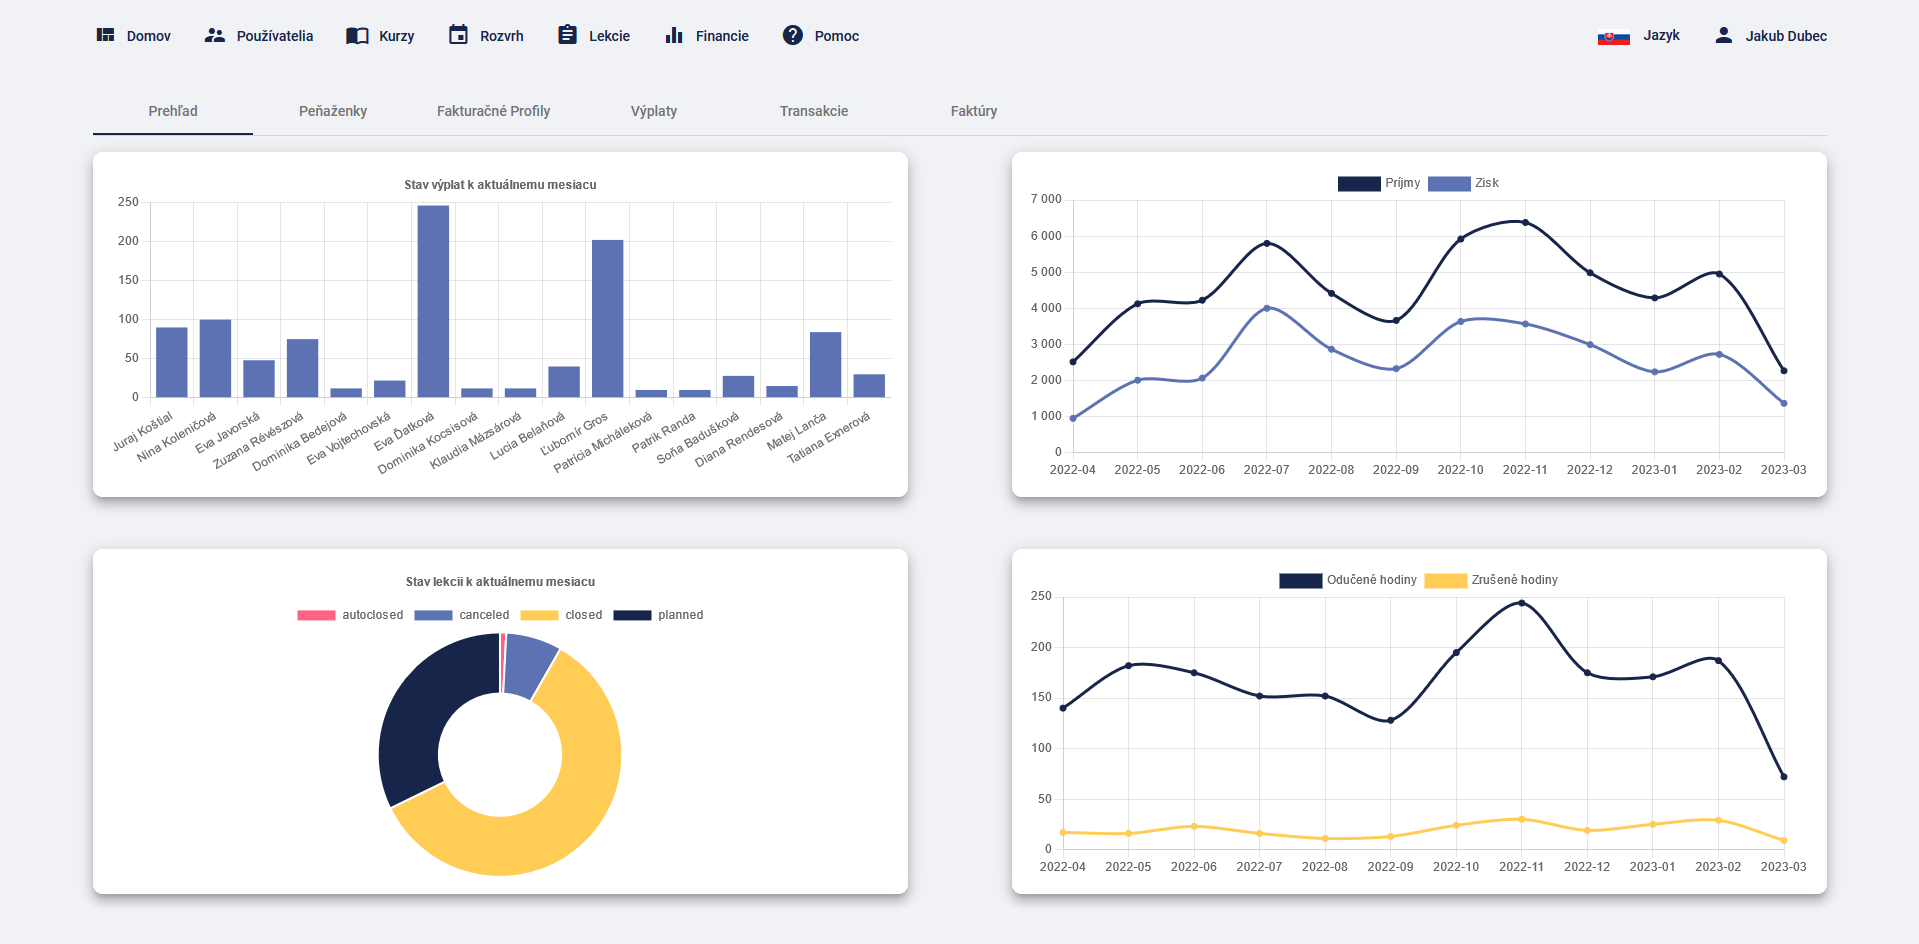Click the Lekcie clipboard icon
Screen dimensions: 1919x944
567,35
